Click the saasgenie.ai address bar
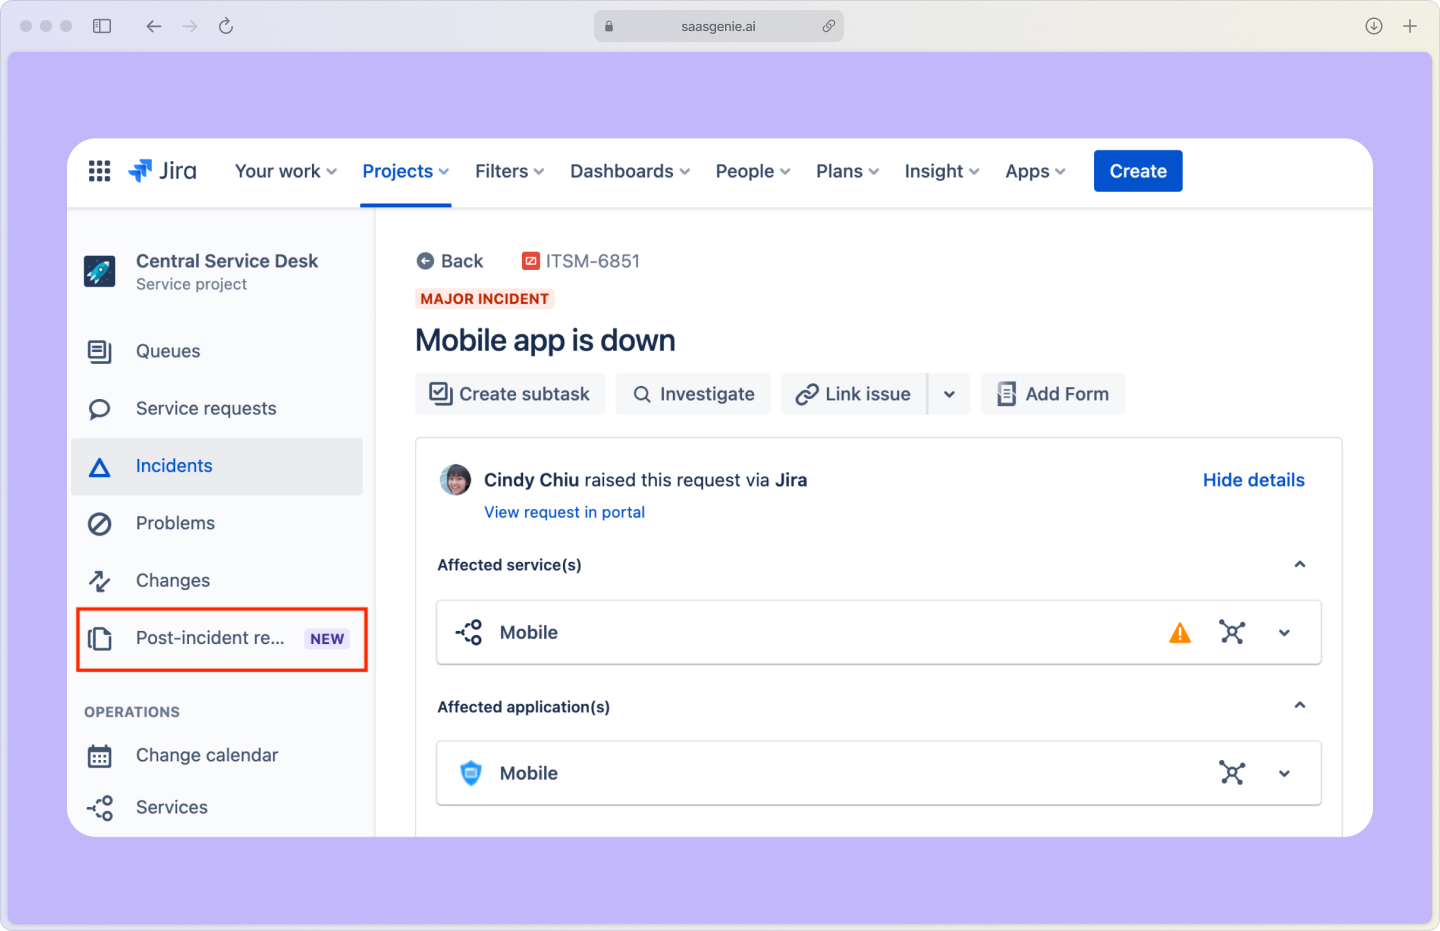The width and height of the screenshot is (1440, 931). click(719, 26)
